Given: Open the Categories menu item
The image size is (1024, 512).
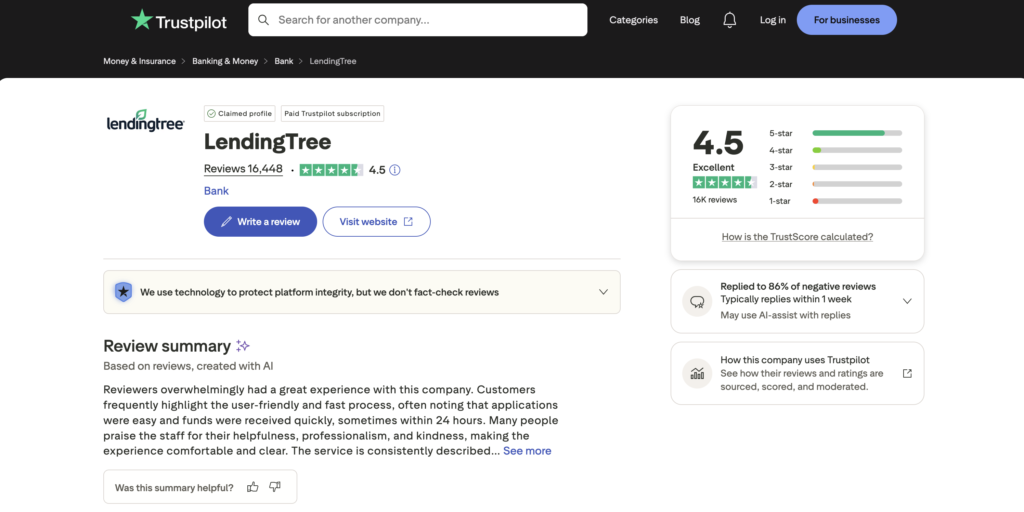Looking at the screenshot, I should [633, 20].
